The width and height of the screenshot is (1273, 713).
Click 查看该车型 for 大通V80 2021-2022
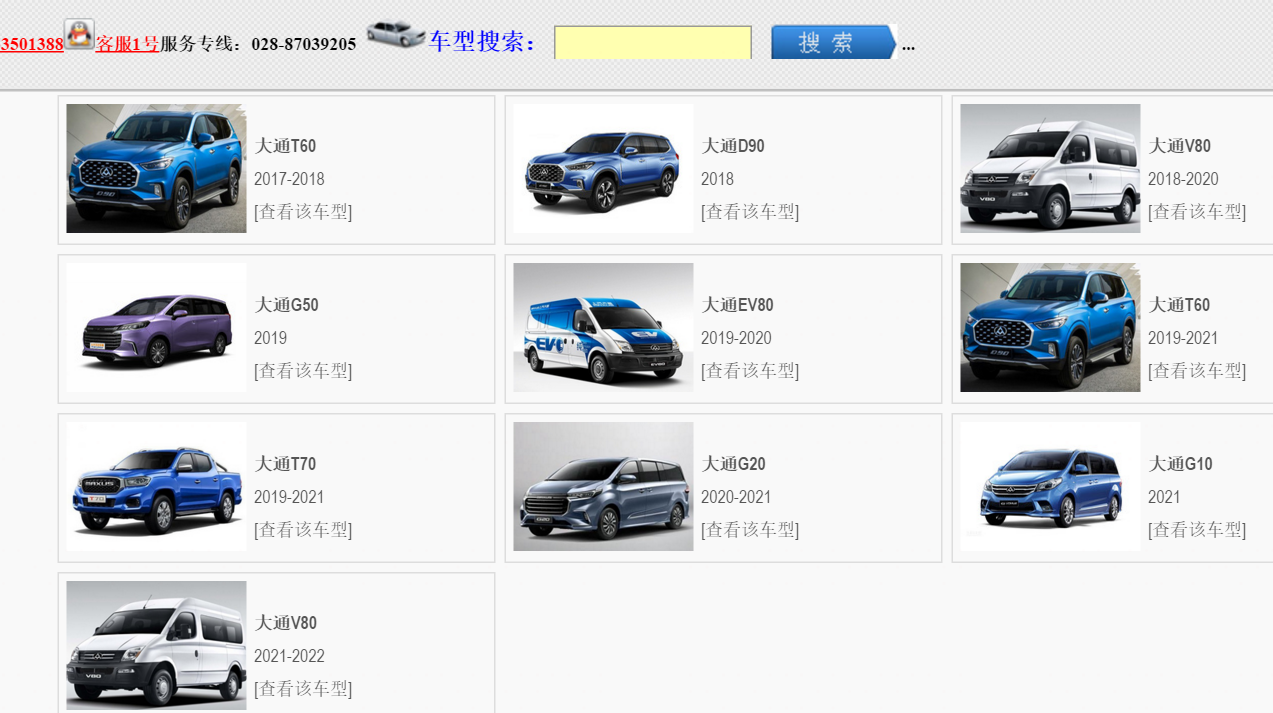pyautogui.click(x=303, y=689)
